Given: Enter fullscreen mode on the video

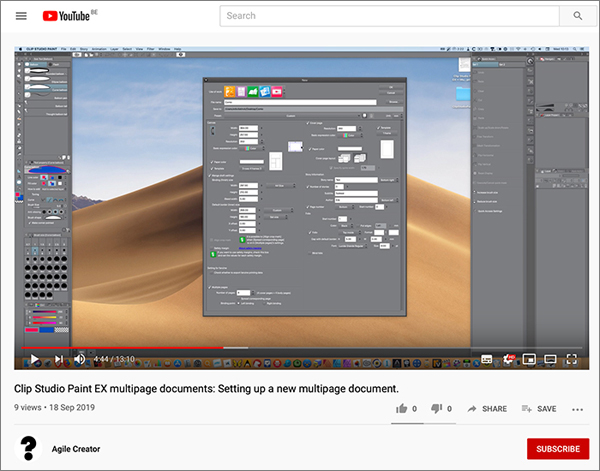Looking at the screenshot, I should click(573, 358).
